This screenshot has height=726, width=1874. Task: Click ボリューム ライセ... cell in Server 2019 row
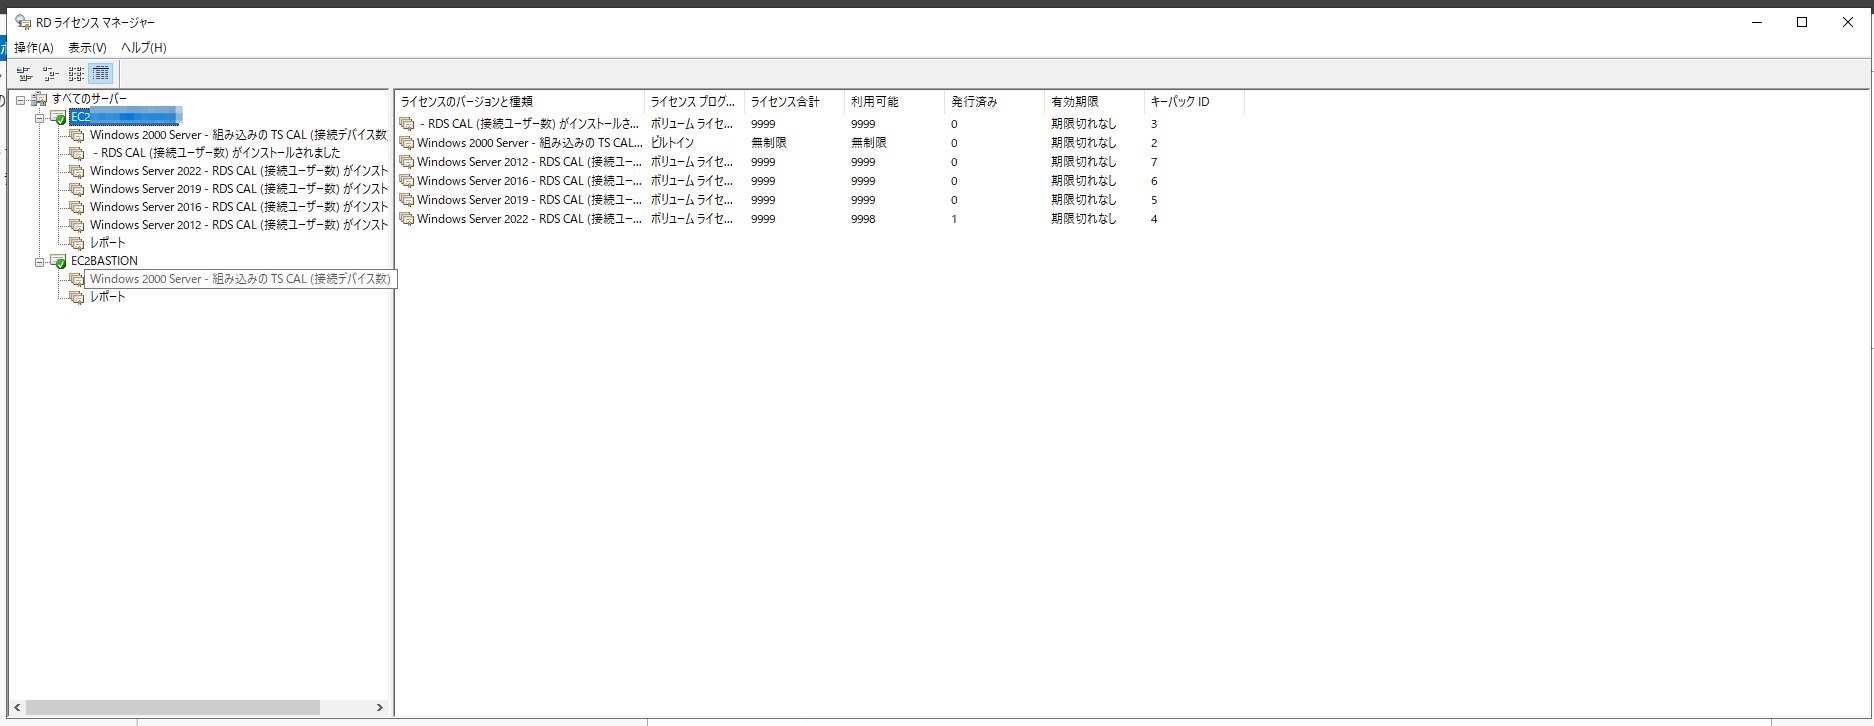[692, 200]
